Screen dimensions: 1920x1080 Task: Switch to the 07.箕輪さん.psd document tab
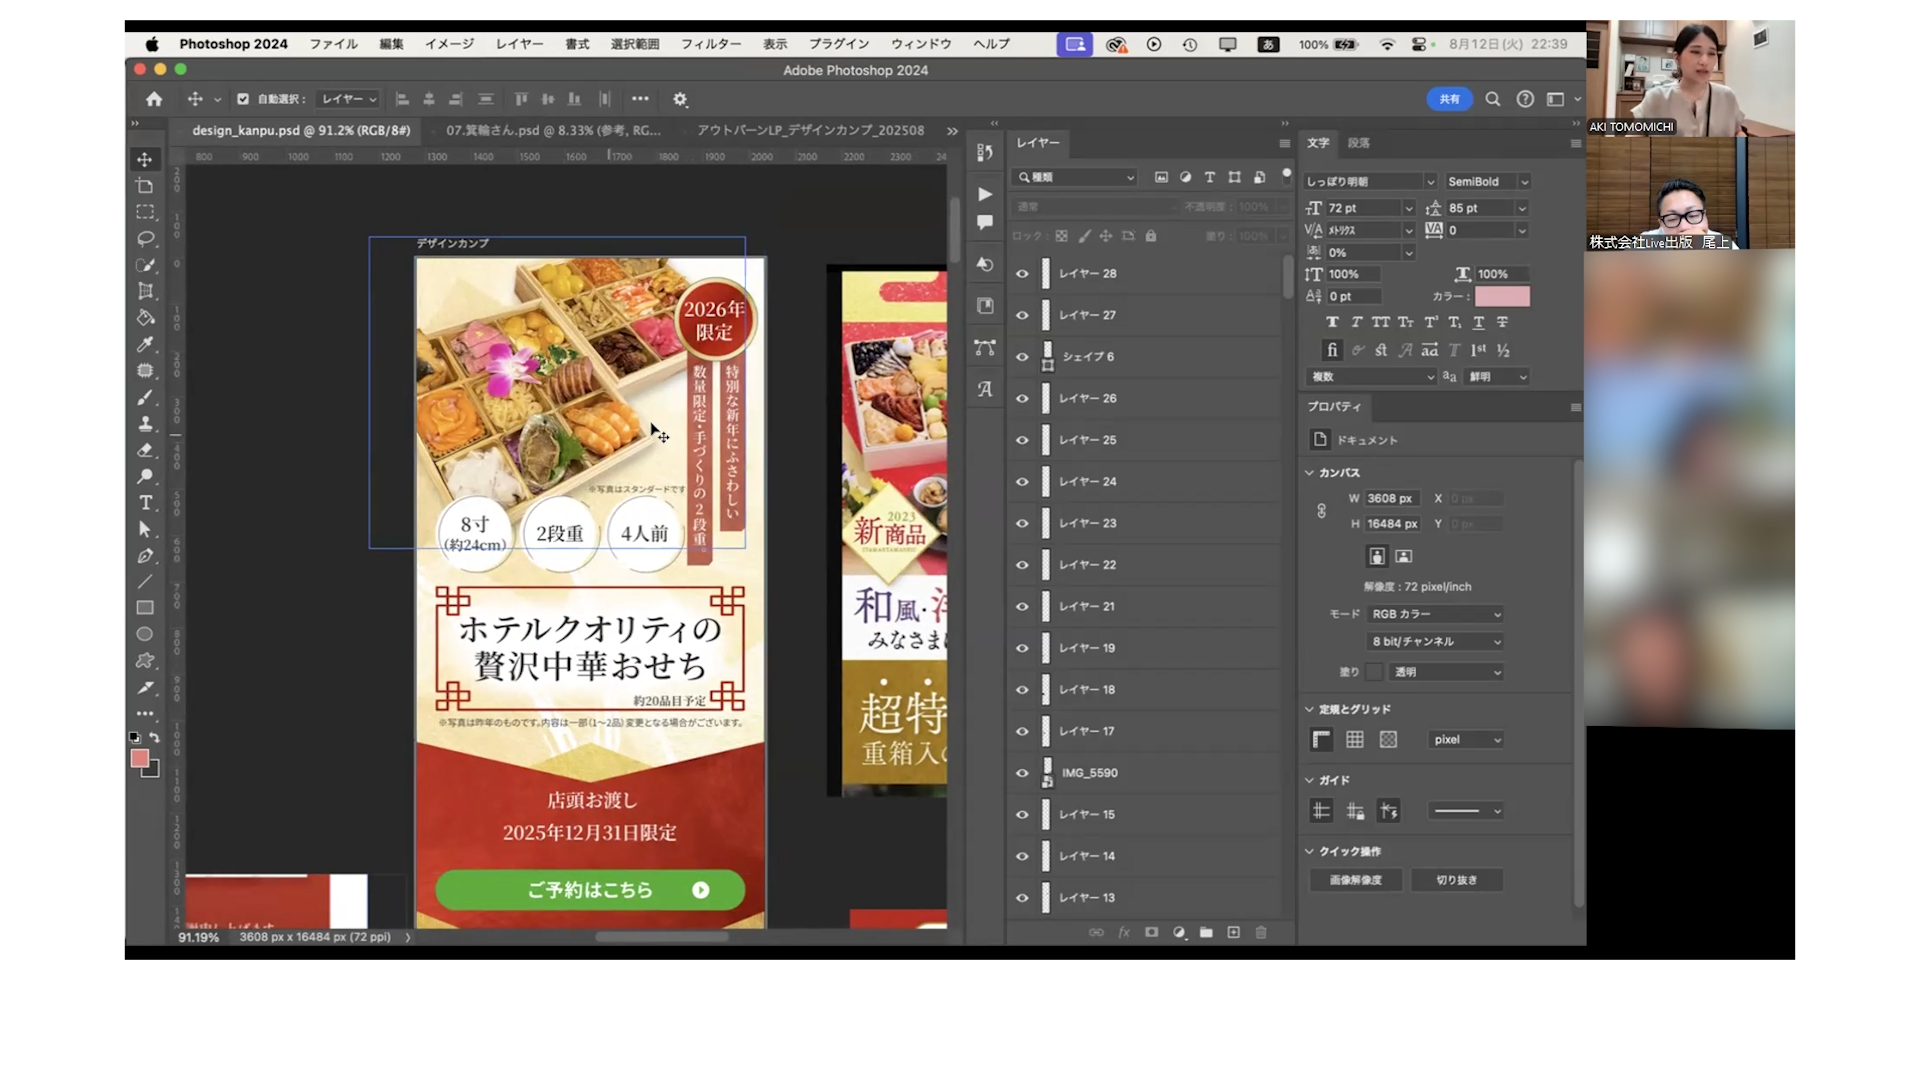pyautogui.click(x=552, y=130)
